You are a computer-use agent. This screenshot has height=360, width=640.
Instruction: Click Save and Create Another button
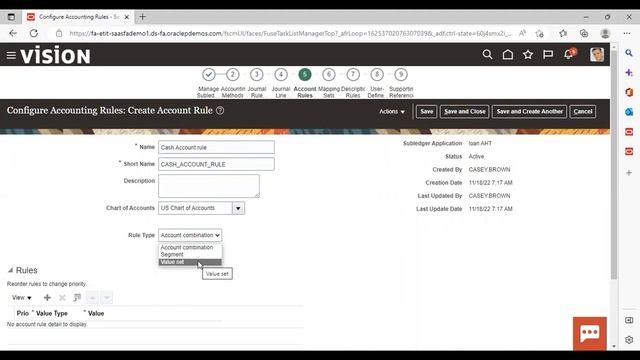tap(529, 111)
